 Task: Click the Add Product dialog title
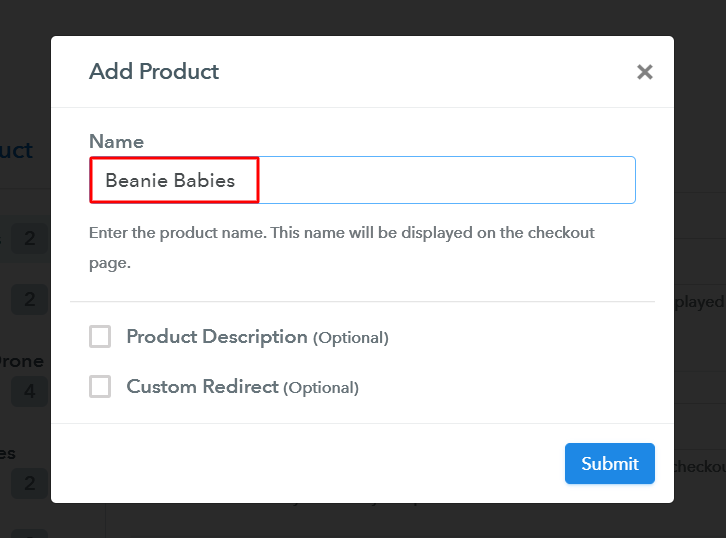(x=154, y=71)
